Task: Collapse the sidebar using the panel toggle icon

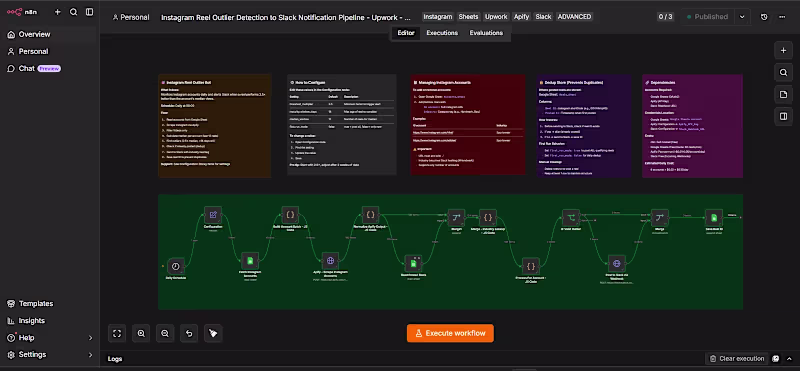Action: pos(89,12)
